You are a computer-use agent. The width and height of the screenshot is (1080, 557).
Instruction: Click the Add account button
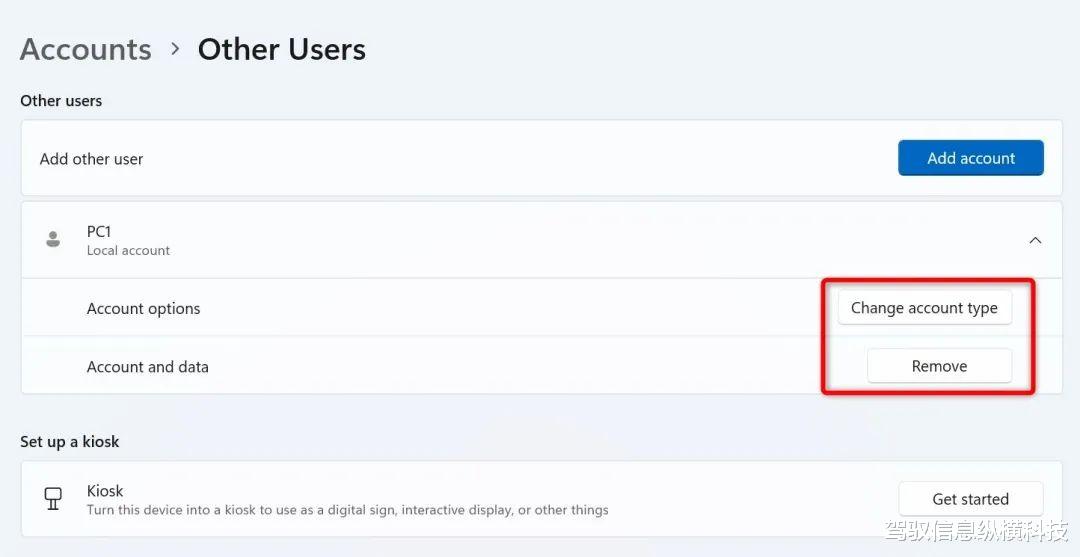[970, 158]
